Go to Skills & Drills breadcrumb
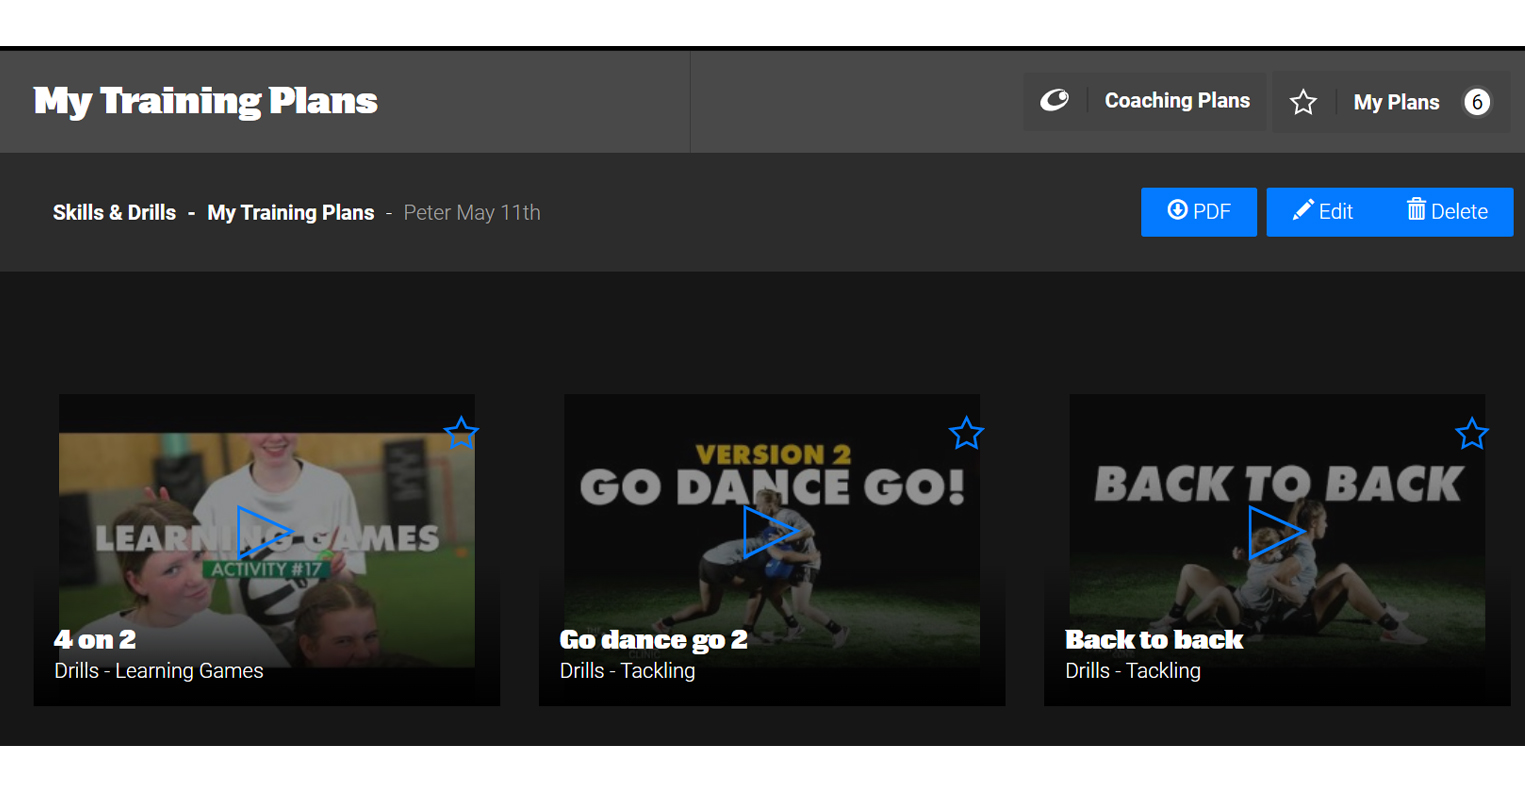 [x=114, y=213]
